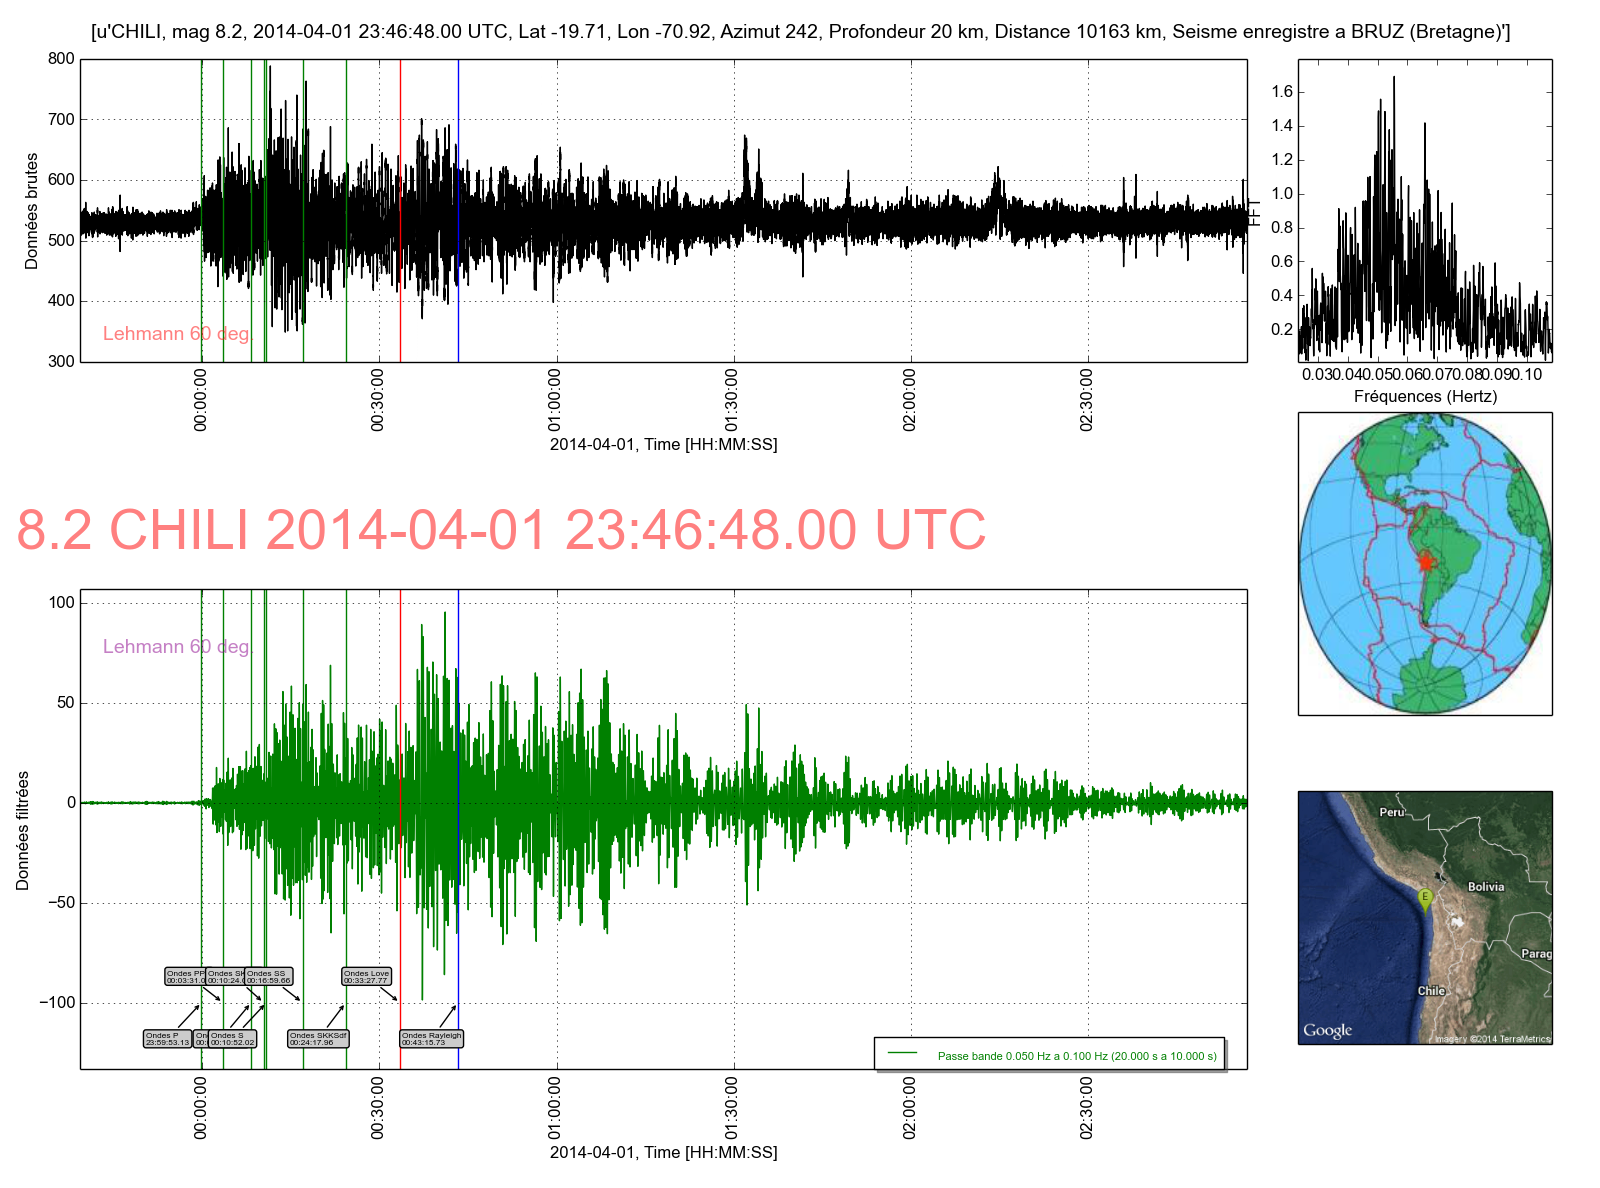Click the Ondes Love annotation label
This screenshot has height=1188, width=1600.
point(366,976)
